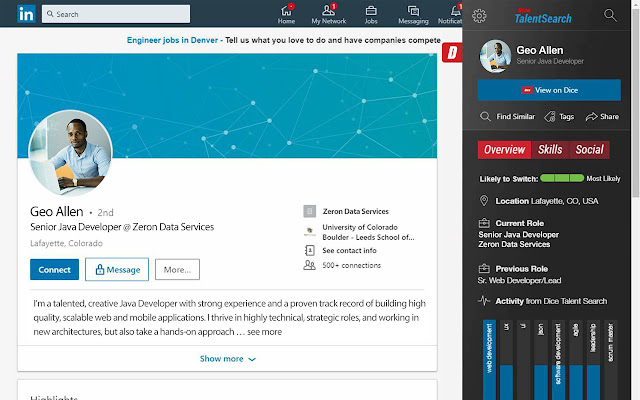Click the connections people icon
Viewport: 640px width, 400px height.
click(x=309, y=265)
